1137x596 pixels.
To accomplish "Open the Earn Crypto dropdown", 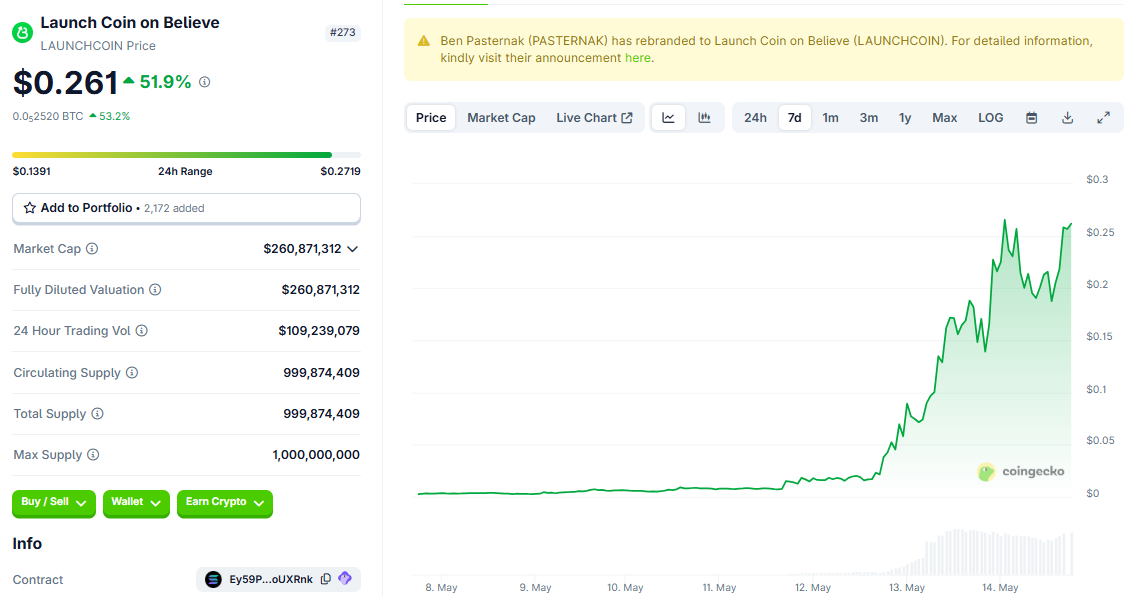I will click(x=225, y=502).
